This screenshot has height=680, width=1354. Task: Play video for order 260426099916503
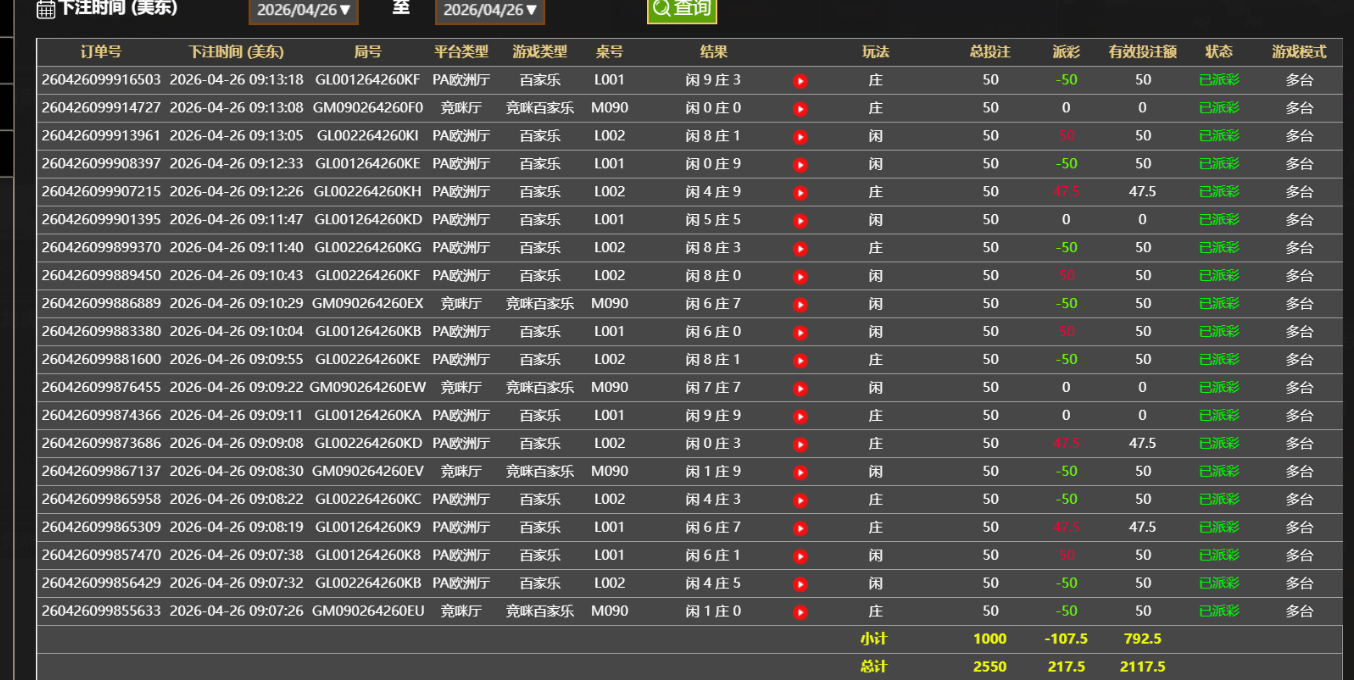[x=800, y=81]
